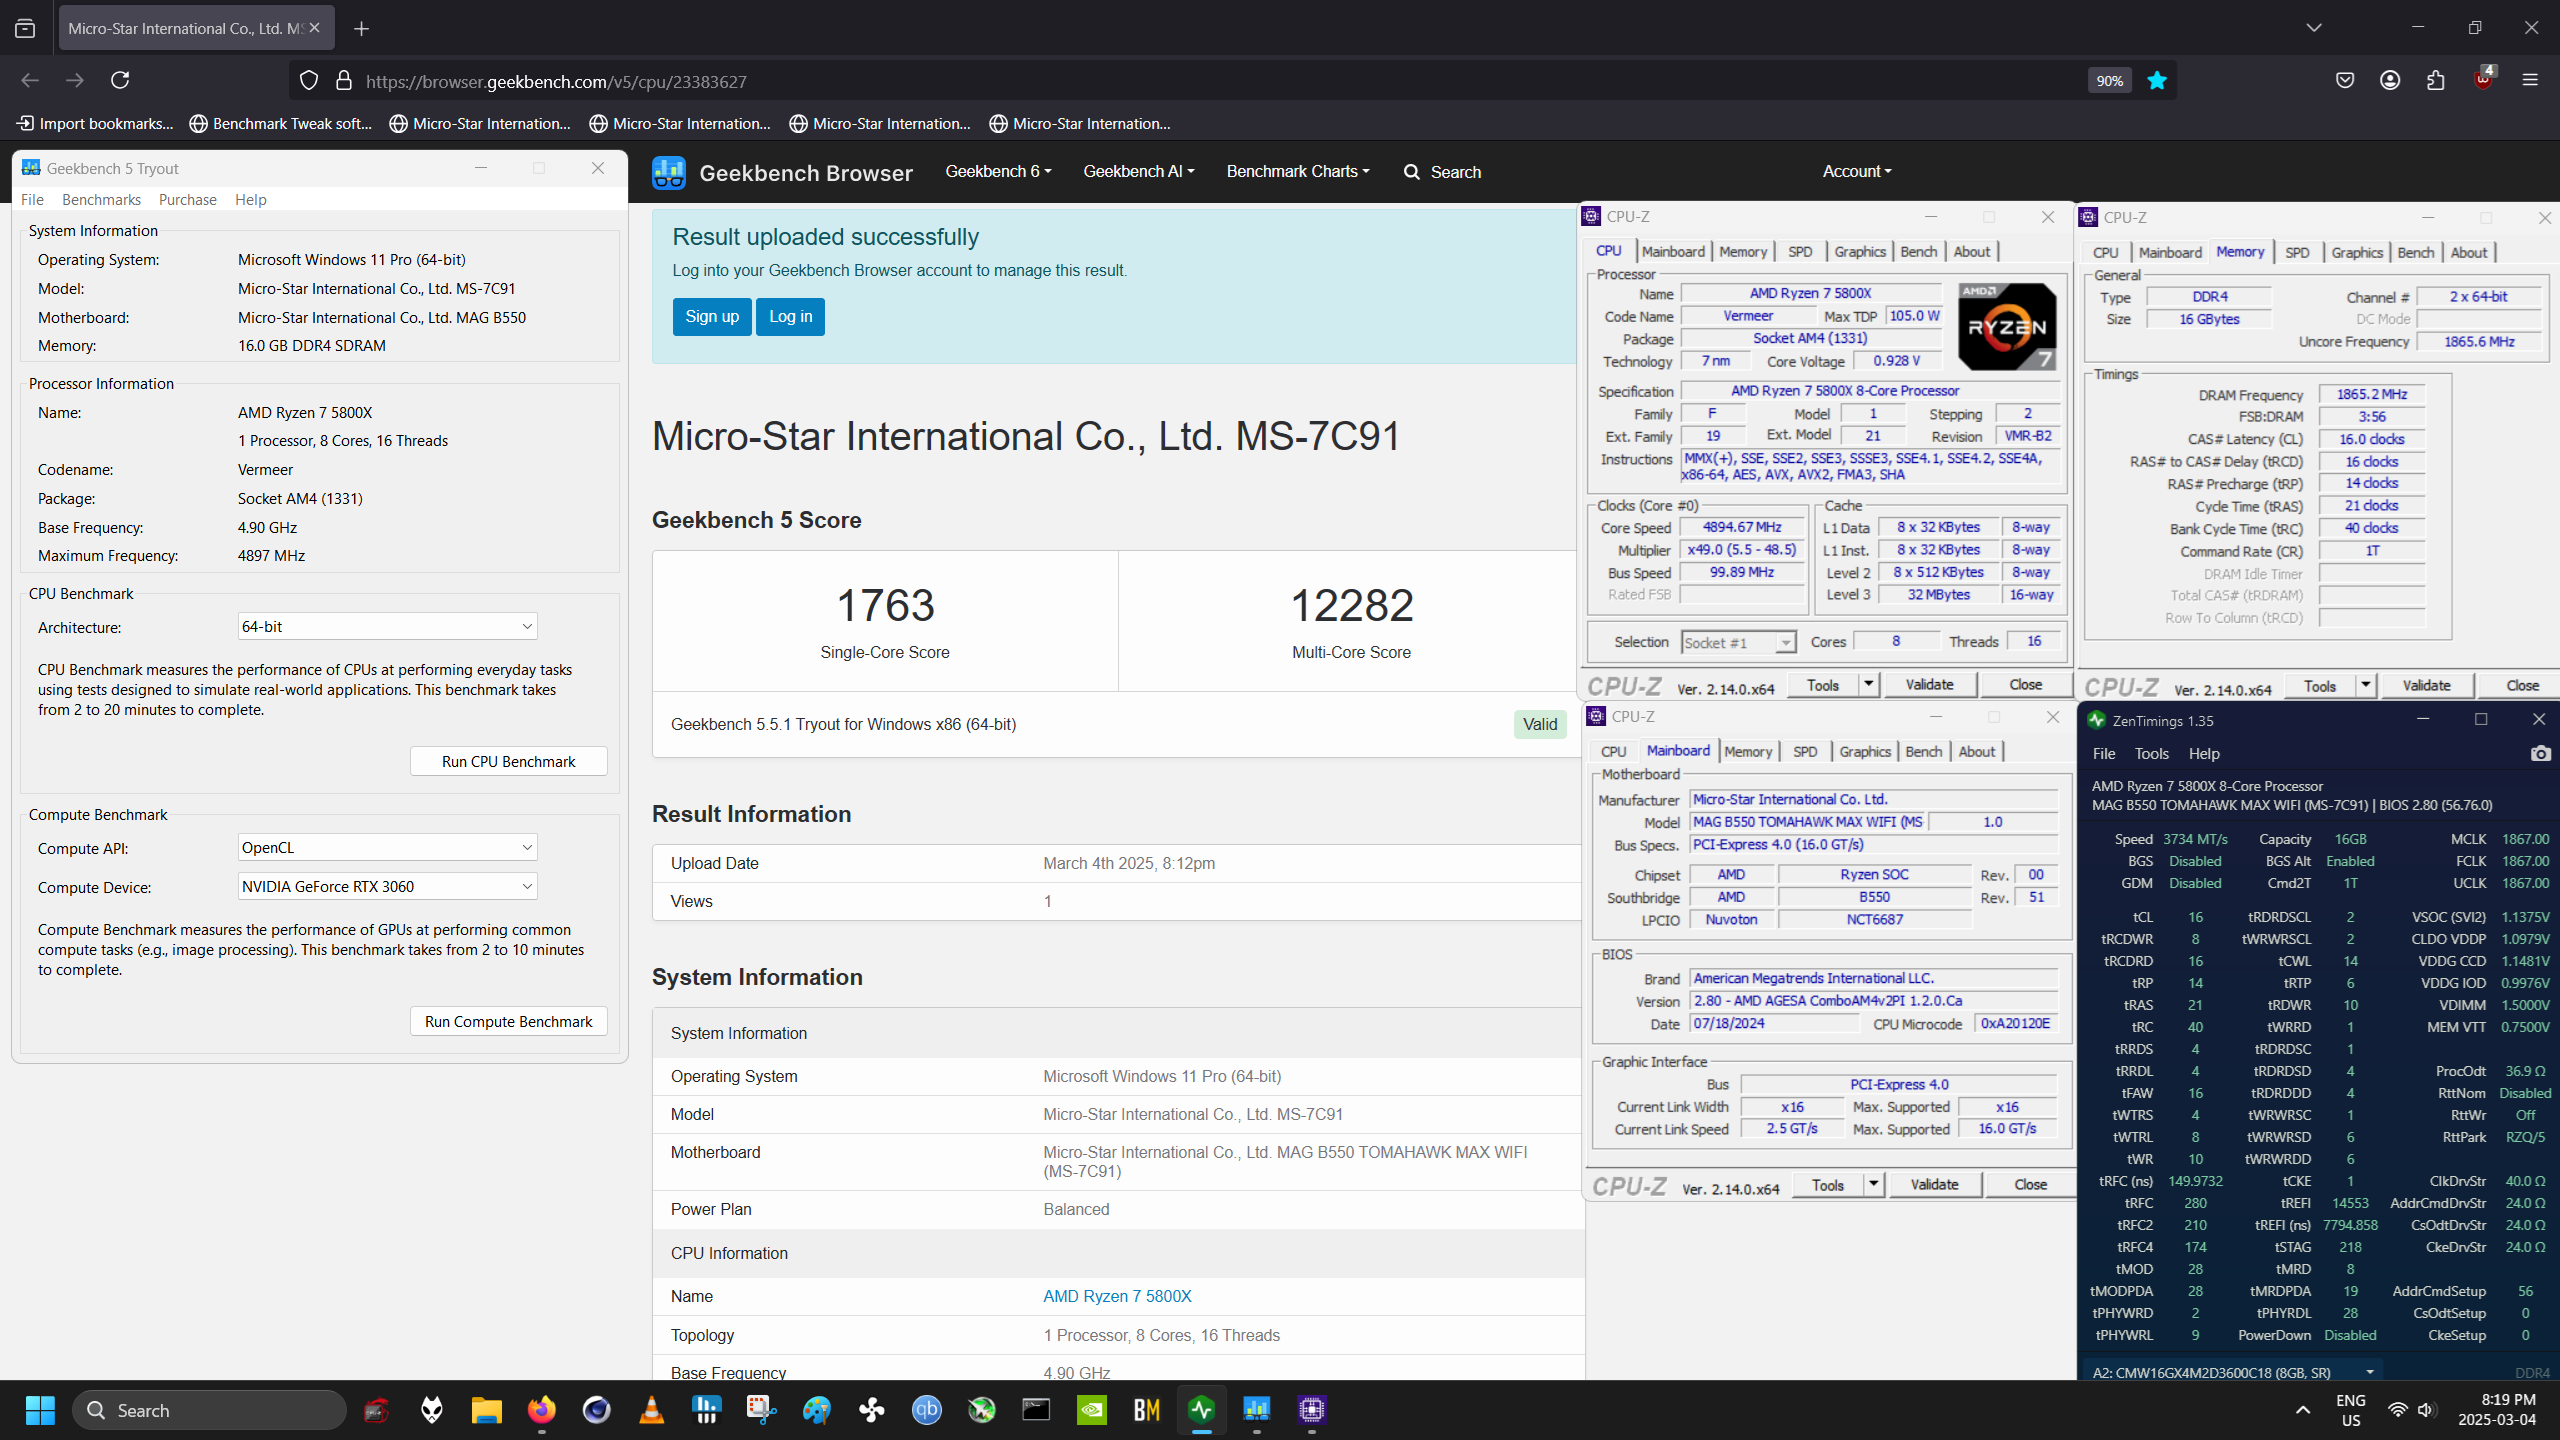Click the Sign up button

(712, 316)
